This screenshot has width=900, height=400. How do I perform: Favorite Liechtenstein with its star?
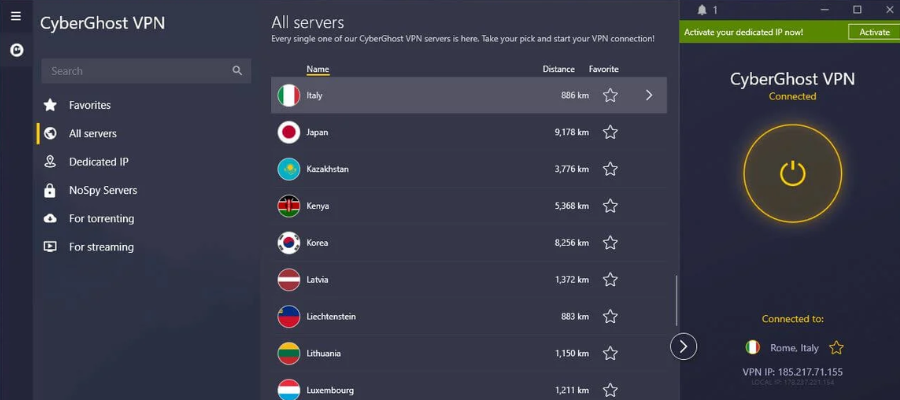(x=610, y=316)
